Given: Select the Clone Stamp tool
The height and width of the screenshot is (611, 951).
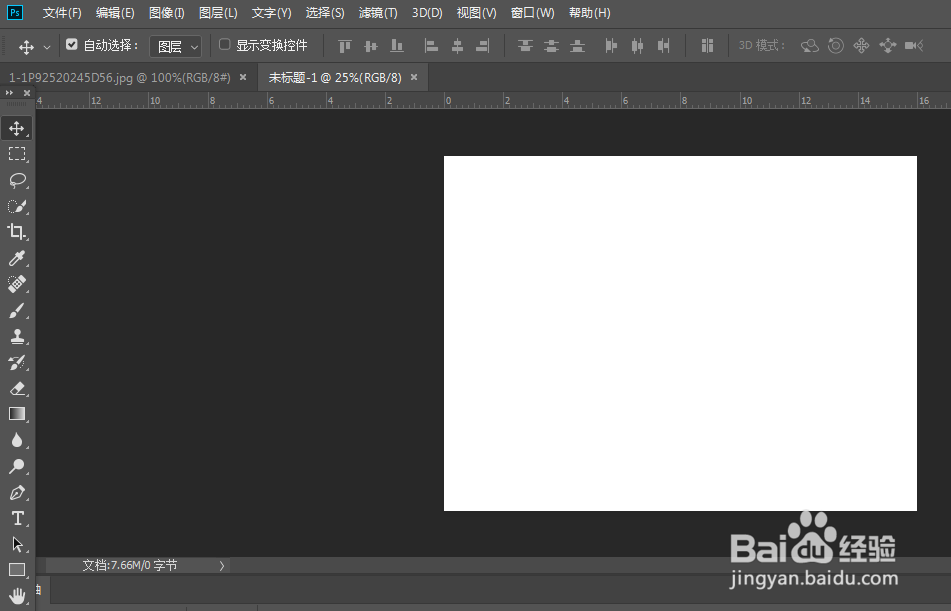Looking at the screenshot, I should [x=17, y=336].
